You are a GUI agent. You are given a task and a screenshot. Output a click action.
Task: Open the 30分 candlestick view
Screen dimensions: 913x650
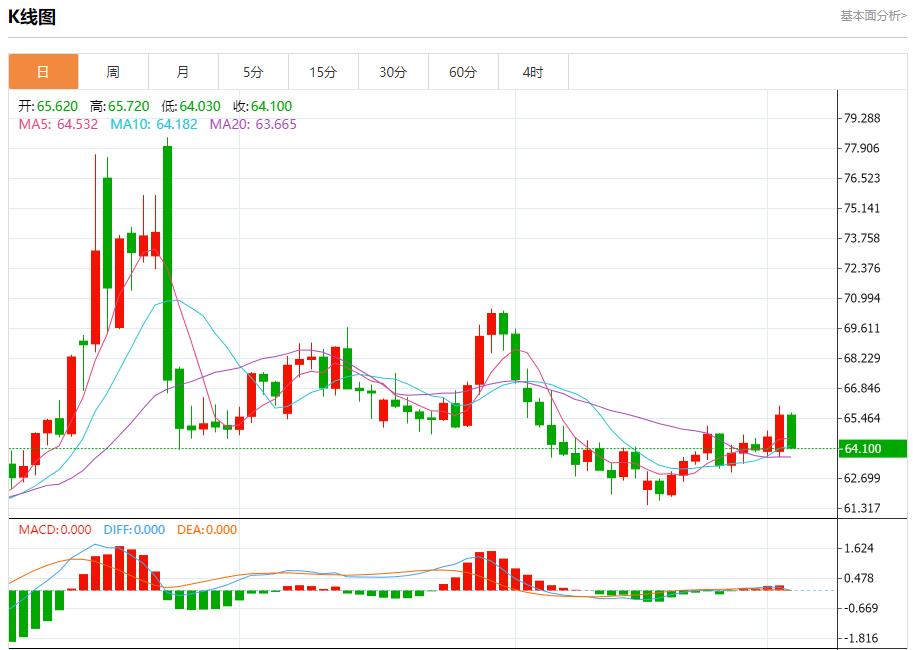coord(394,71)
